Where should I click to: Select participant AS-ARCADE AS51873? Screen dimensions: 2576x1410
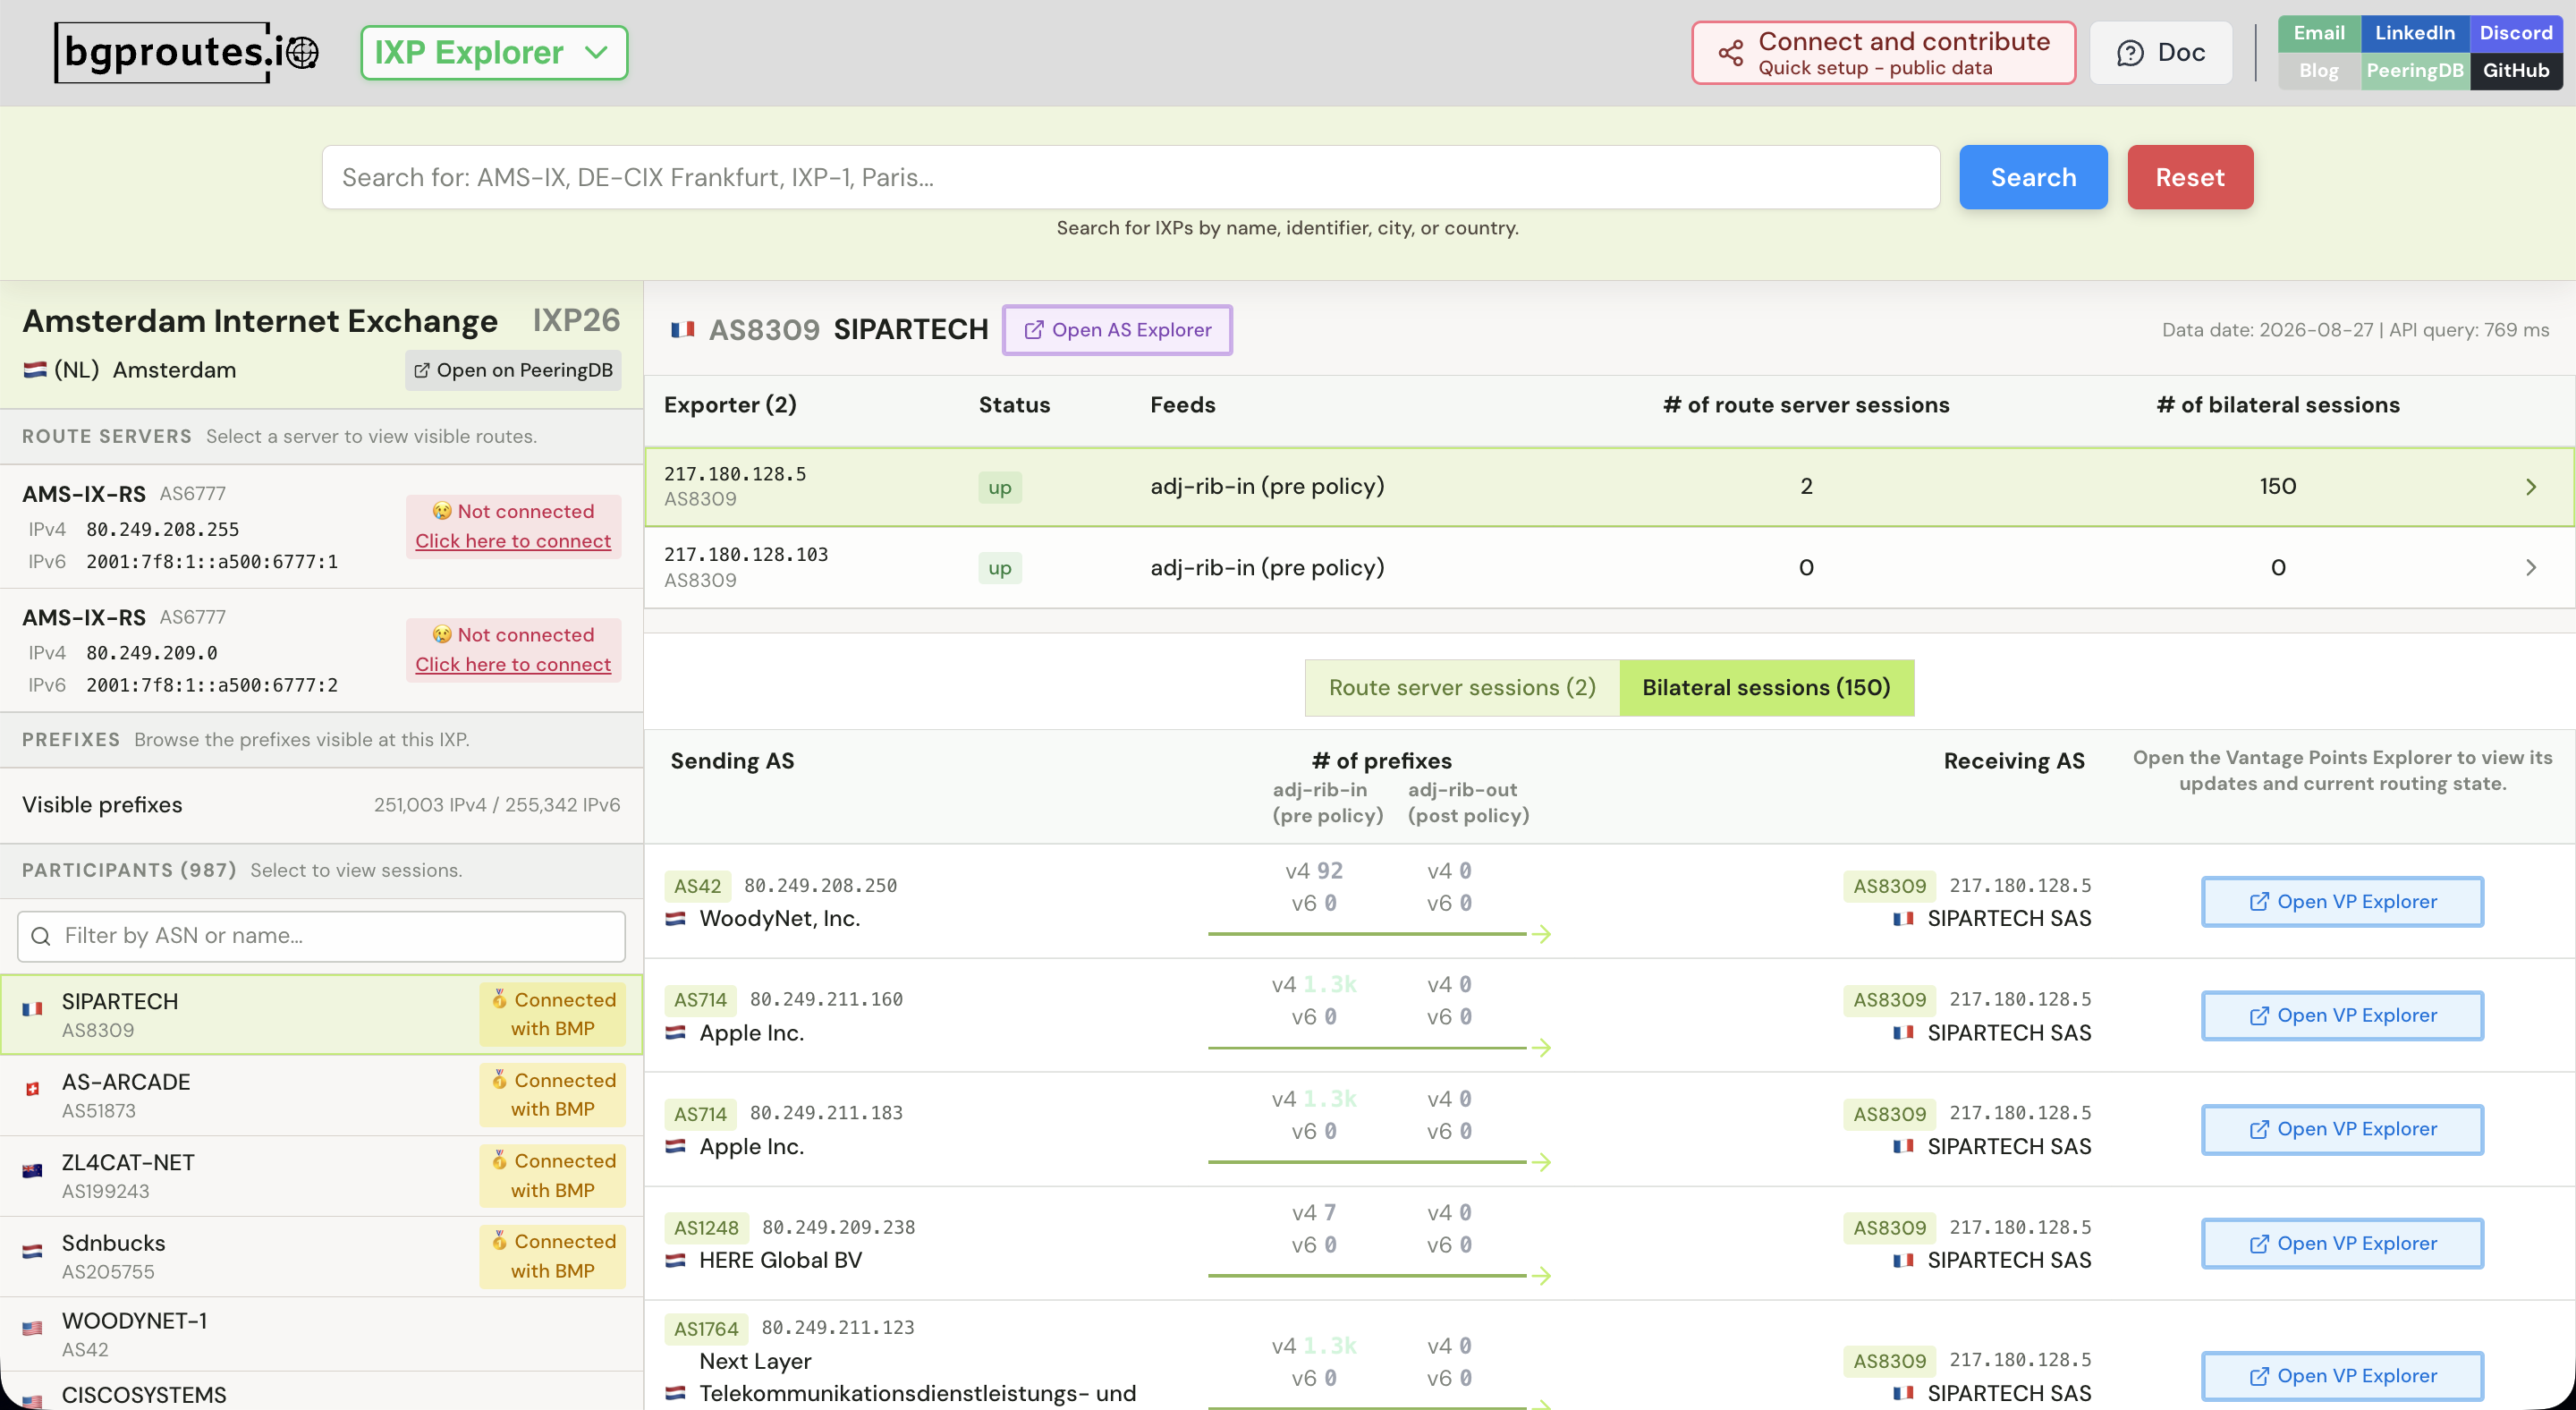coord(321,1095)
